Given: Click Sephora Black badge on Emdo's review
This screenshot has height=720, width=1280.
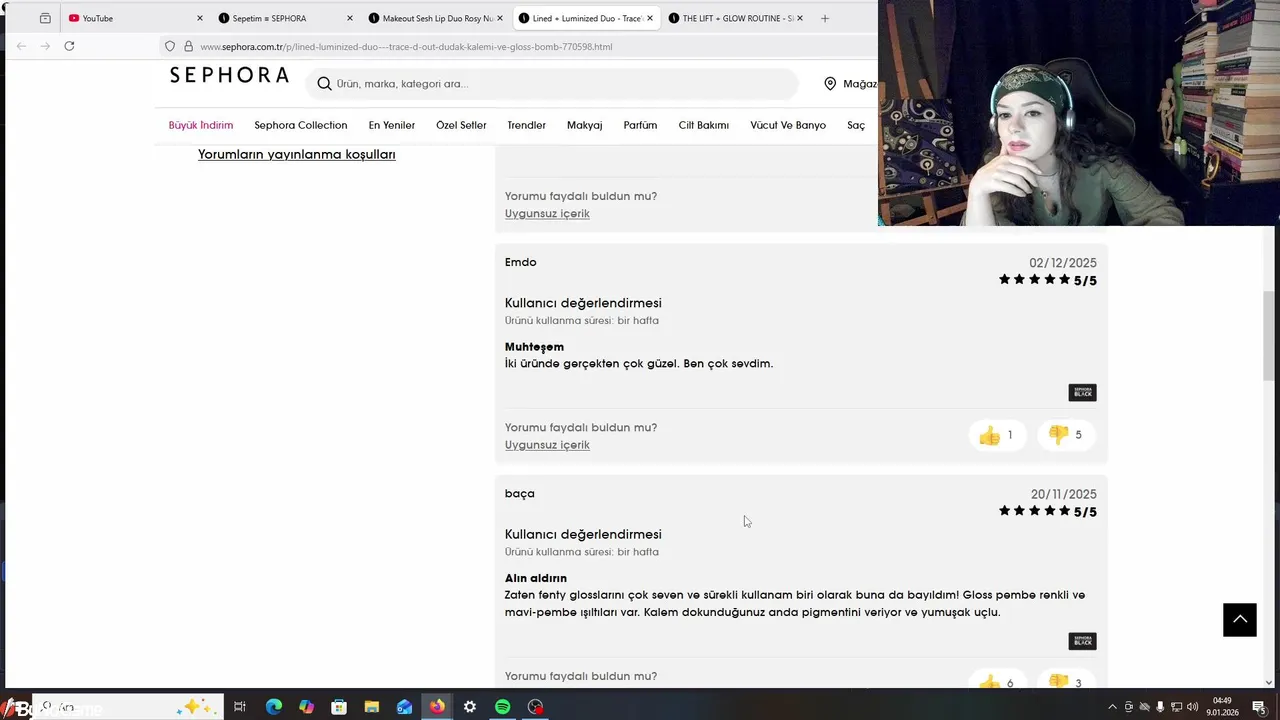Looking at the screenshot, I should click(x=1082, y=392).
